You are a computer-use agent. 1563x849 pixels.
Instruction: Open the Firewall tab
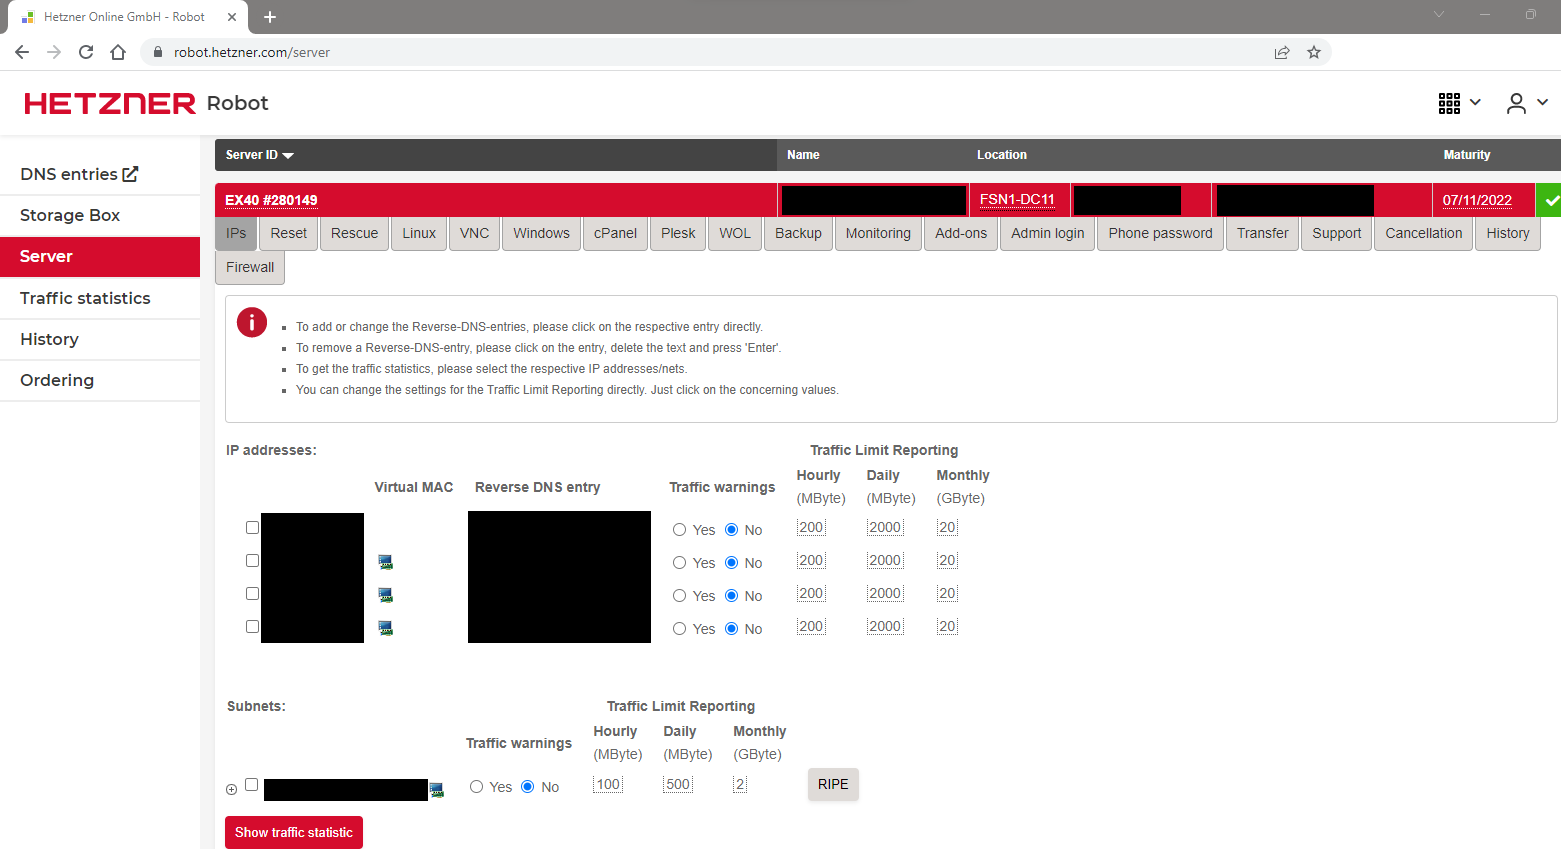coord(250,267)
